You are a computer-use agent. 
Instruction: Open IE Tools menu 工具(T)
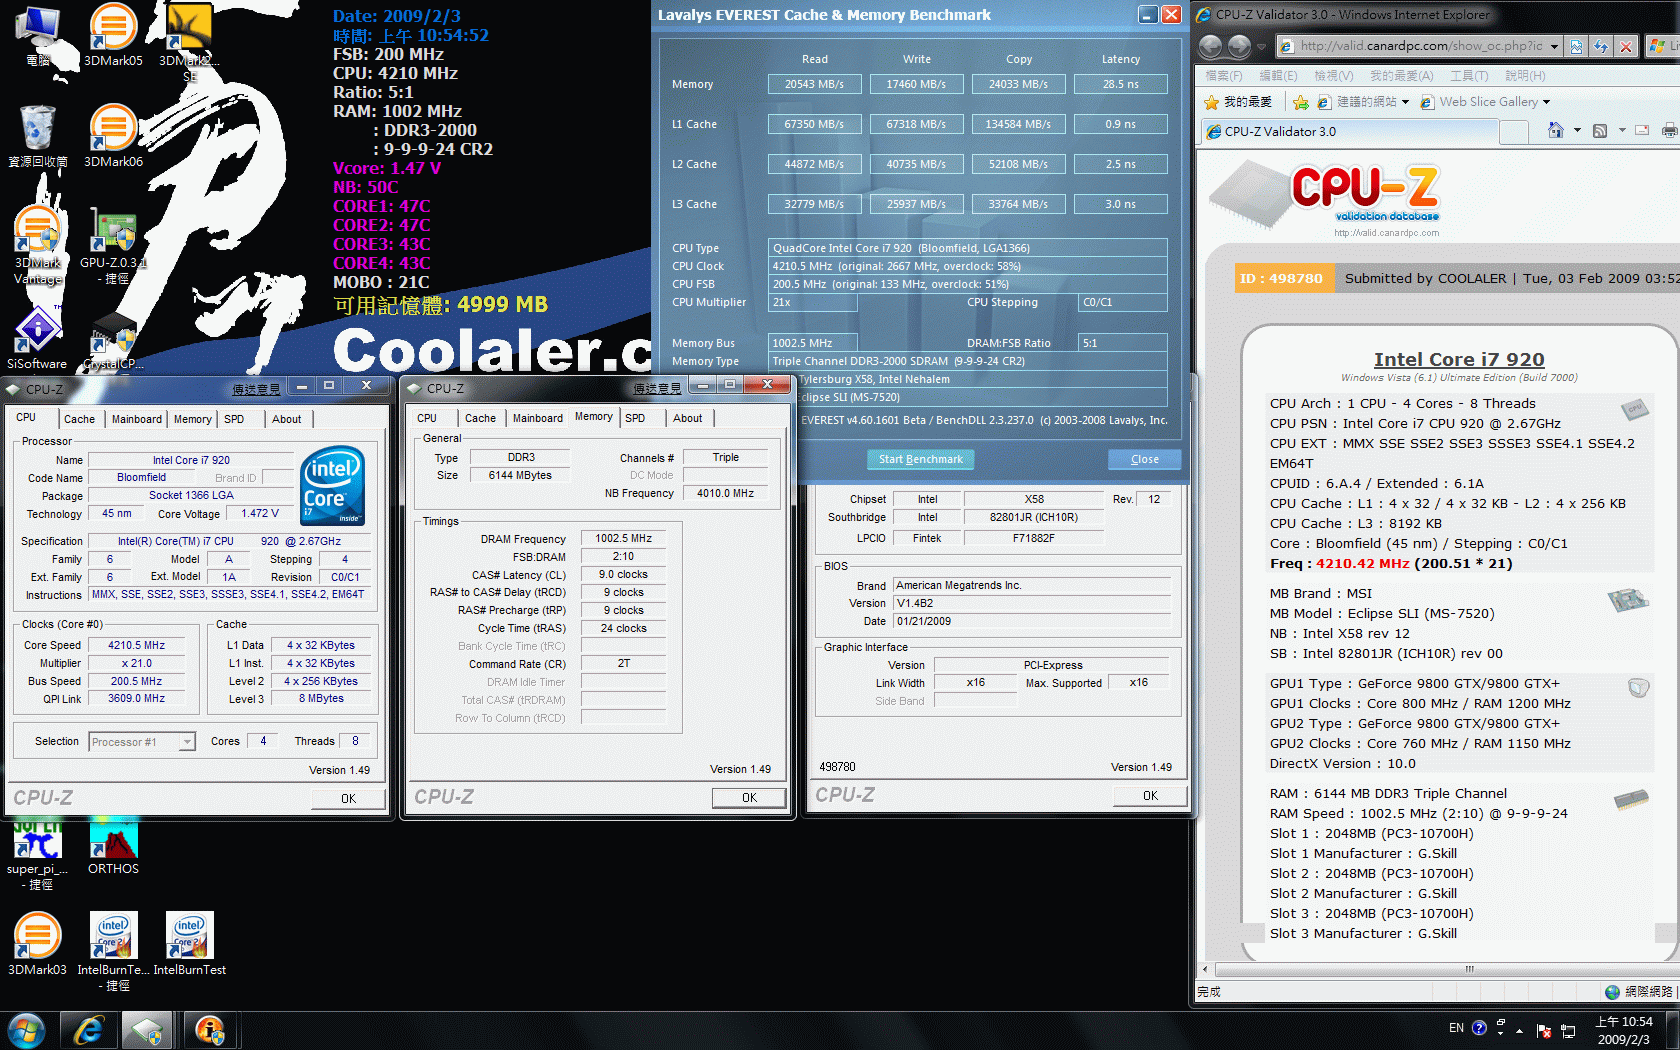tap(1469, 76)
